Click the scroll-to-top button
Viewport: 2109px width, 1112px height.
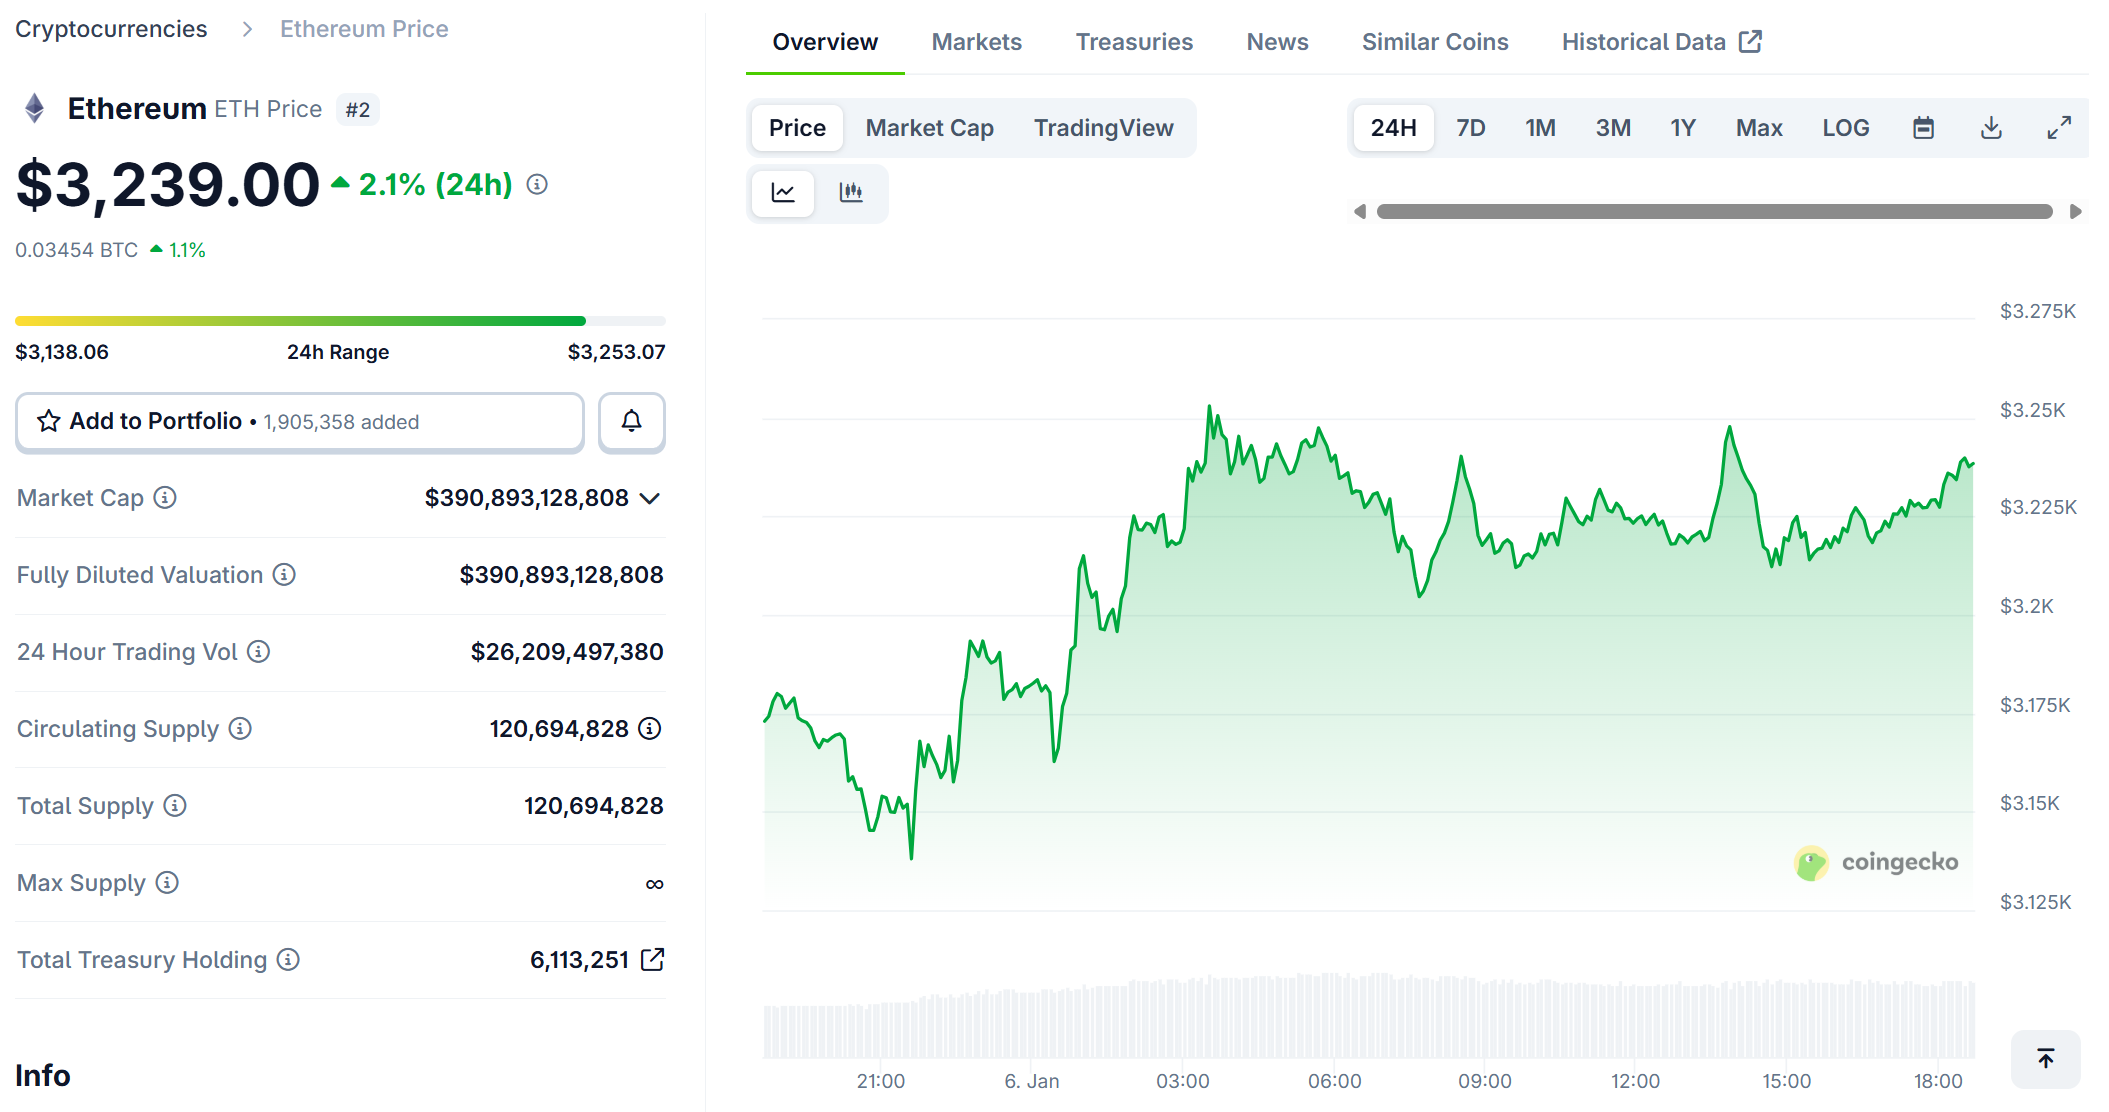coord(2044,1058)
